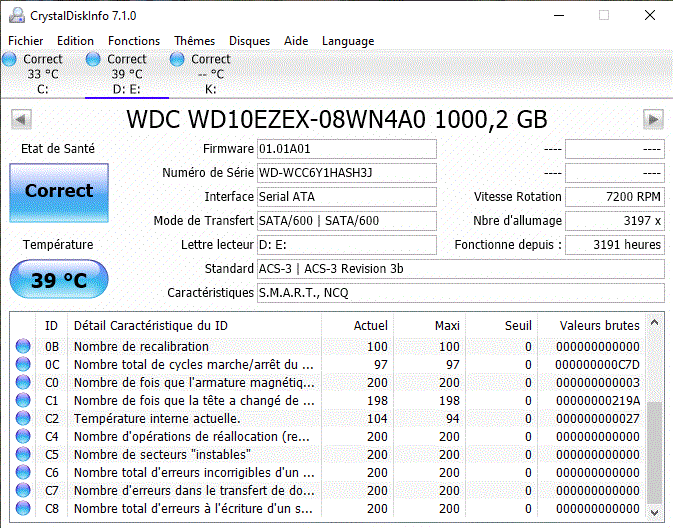Click raw value 000000000027
The image size is (673, 528).
(x=597, y=419)
